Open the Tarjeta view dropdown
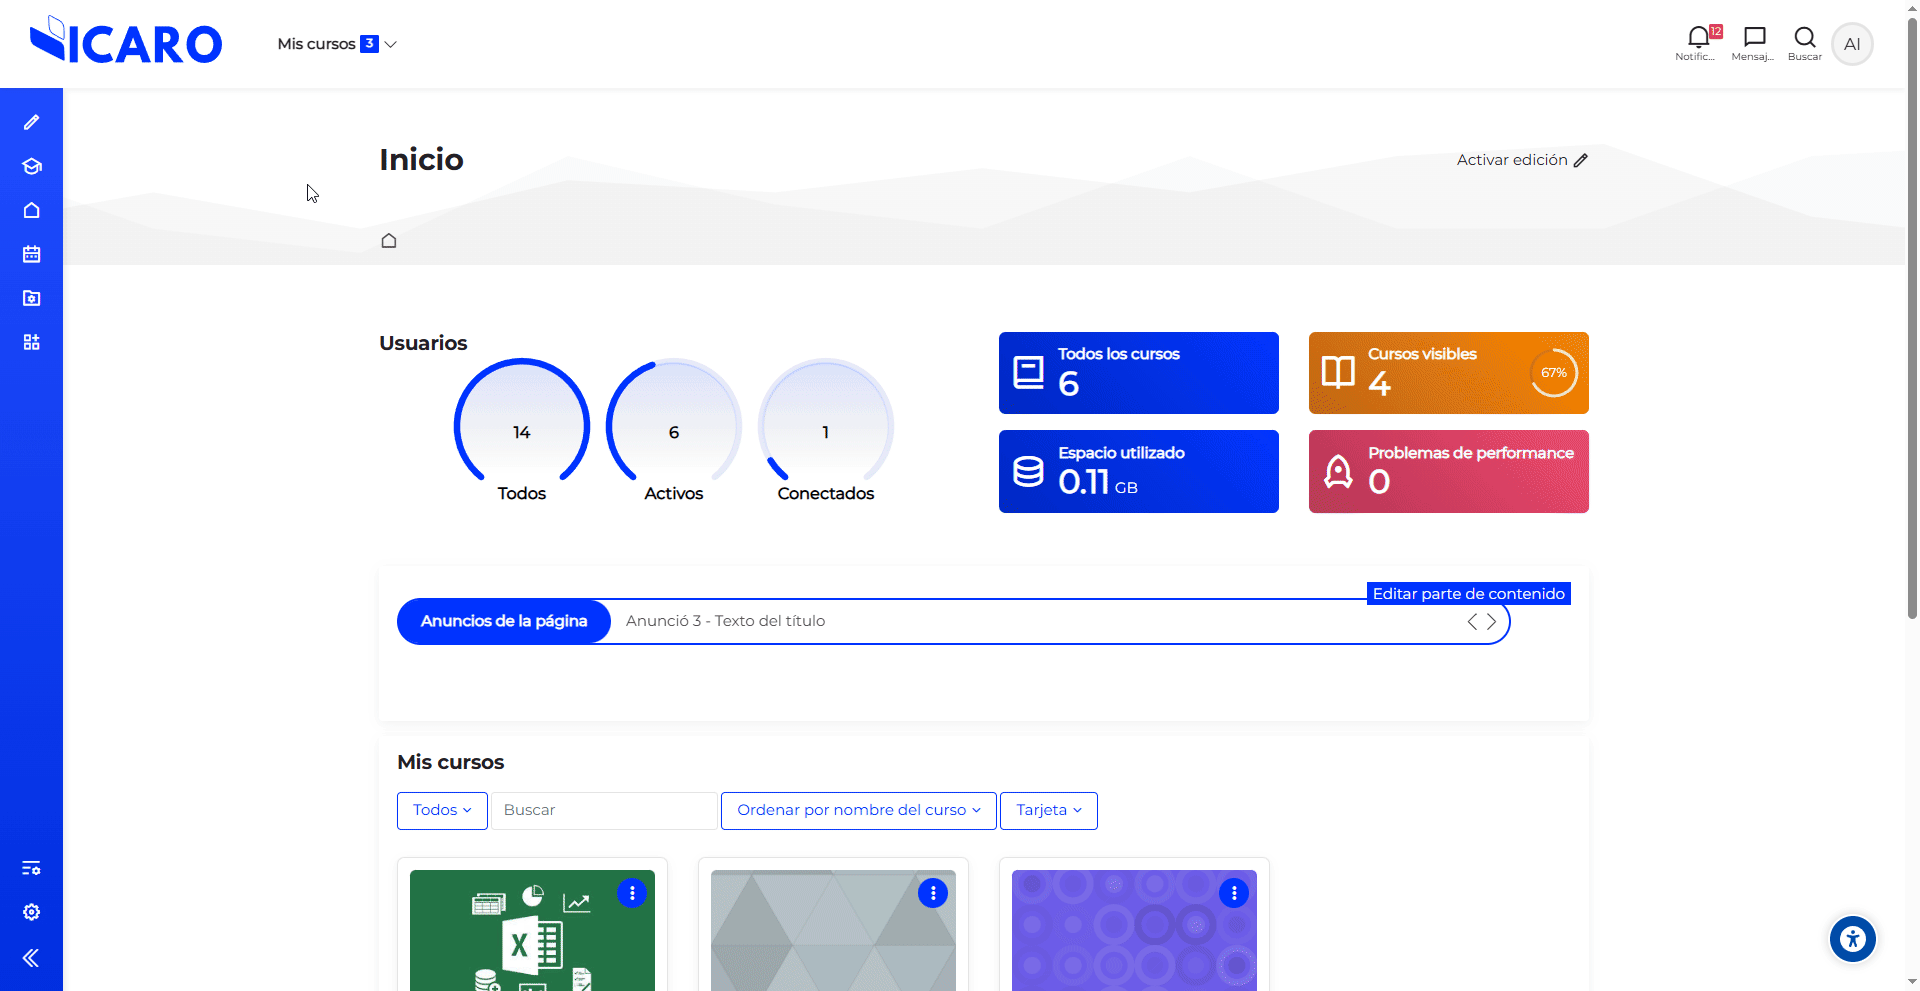 coord(1048,810)
